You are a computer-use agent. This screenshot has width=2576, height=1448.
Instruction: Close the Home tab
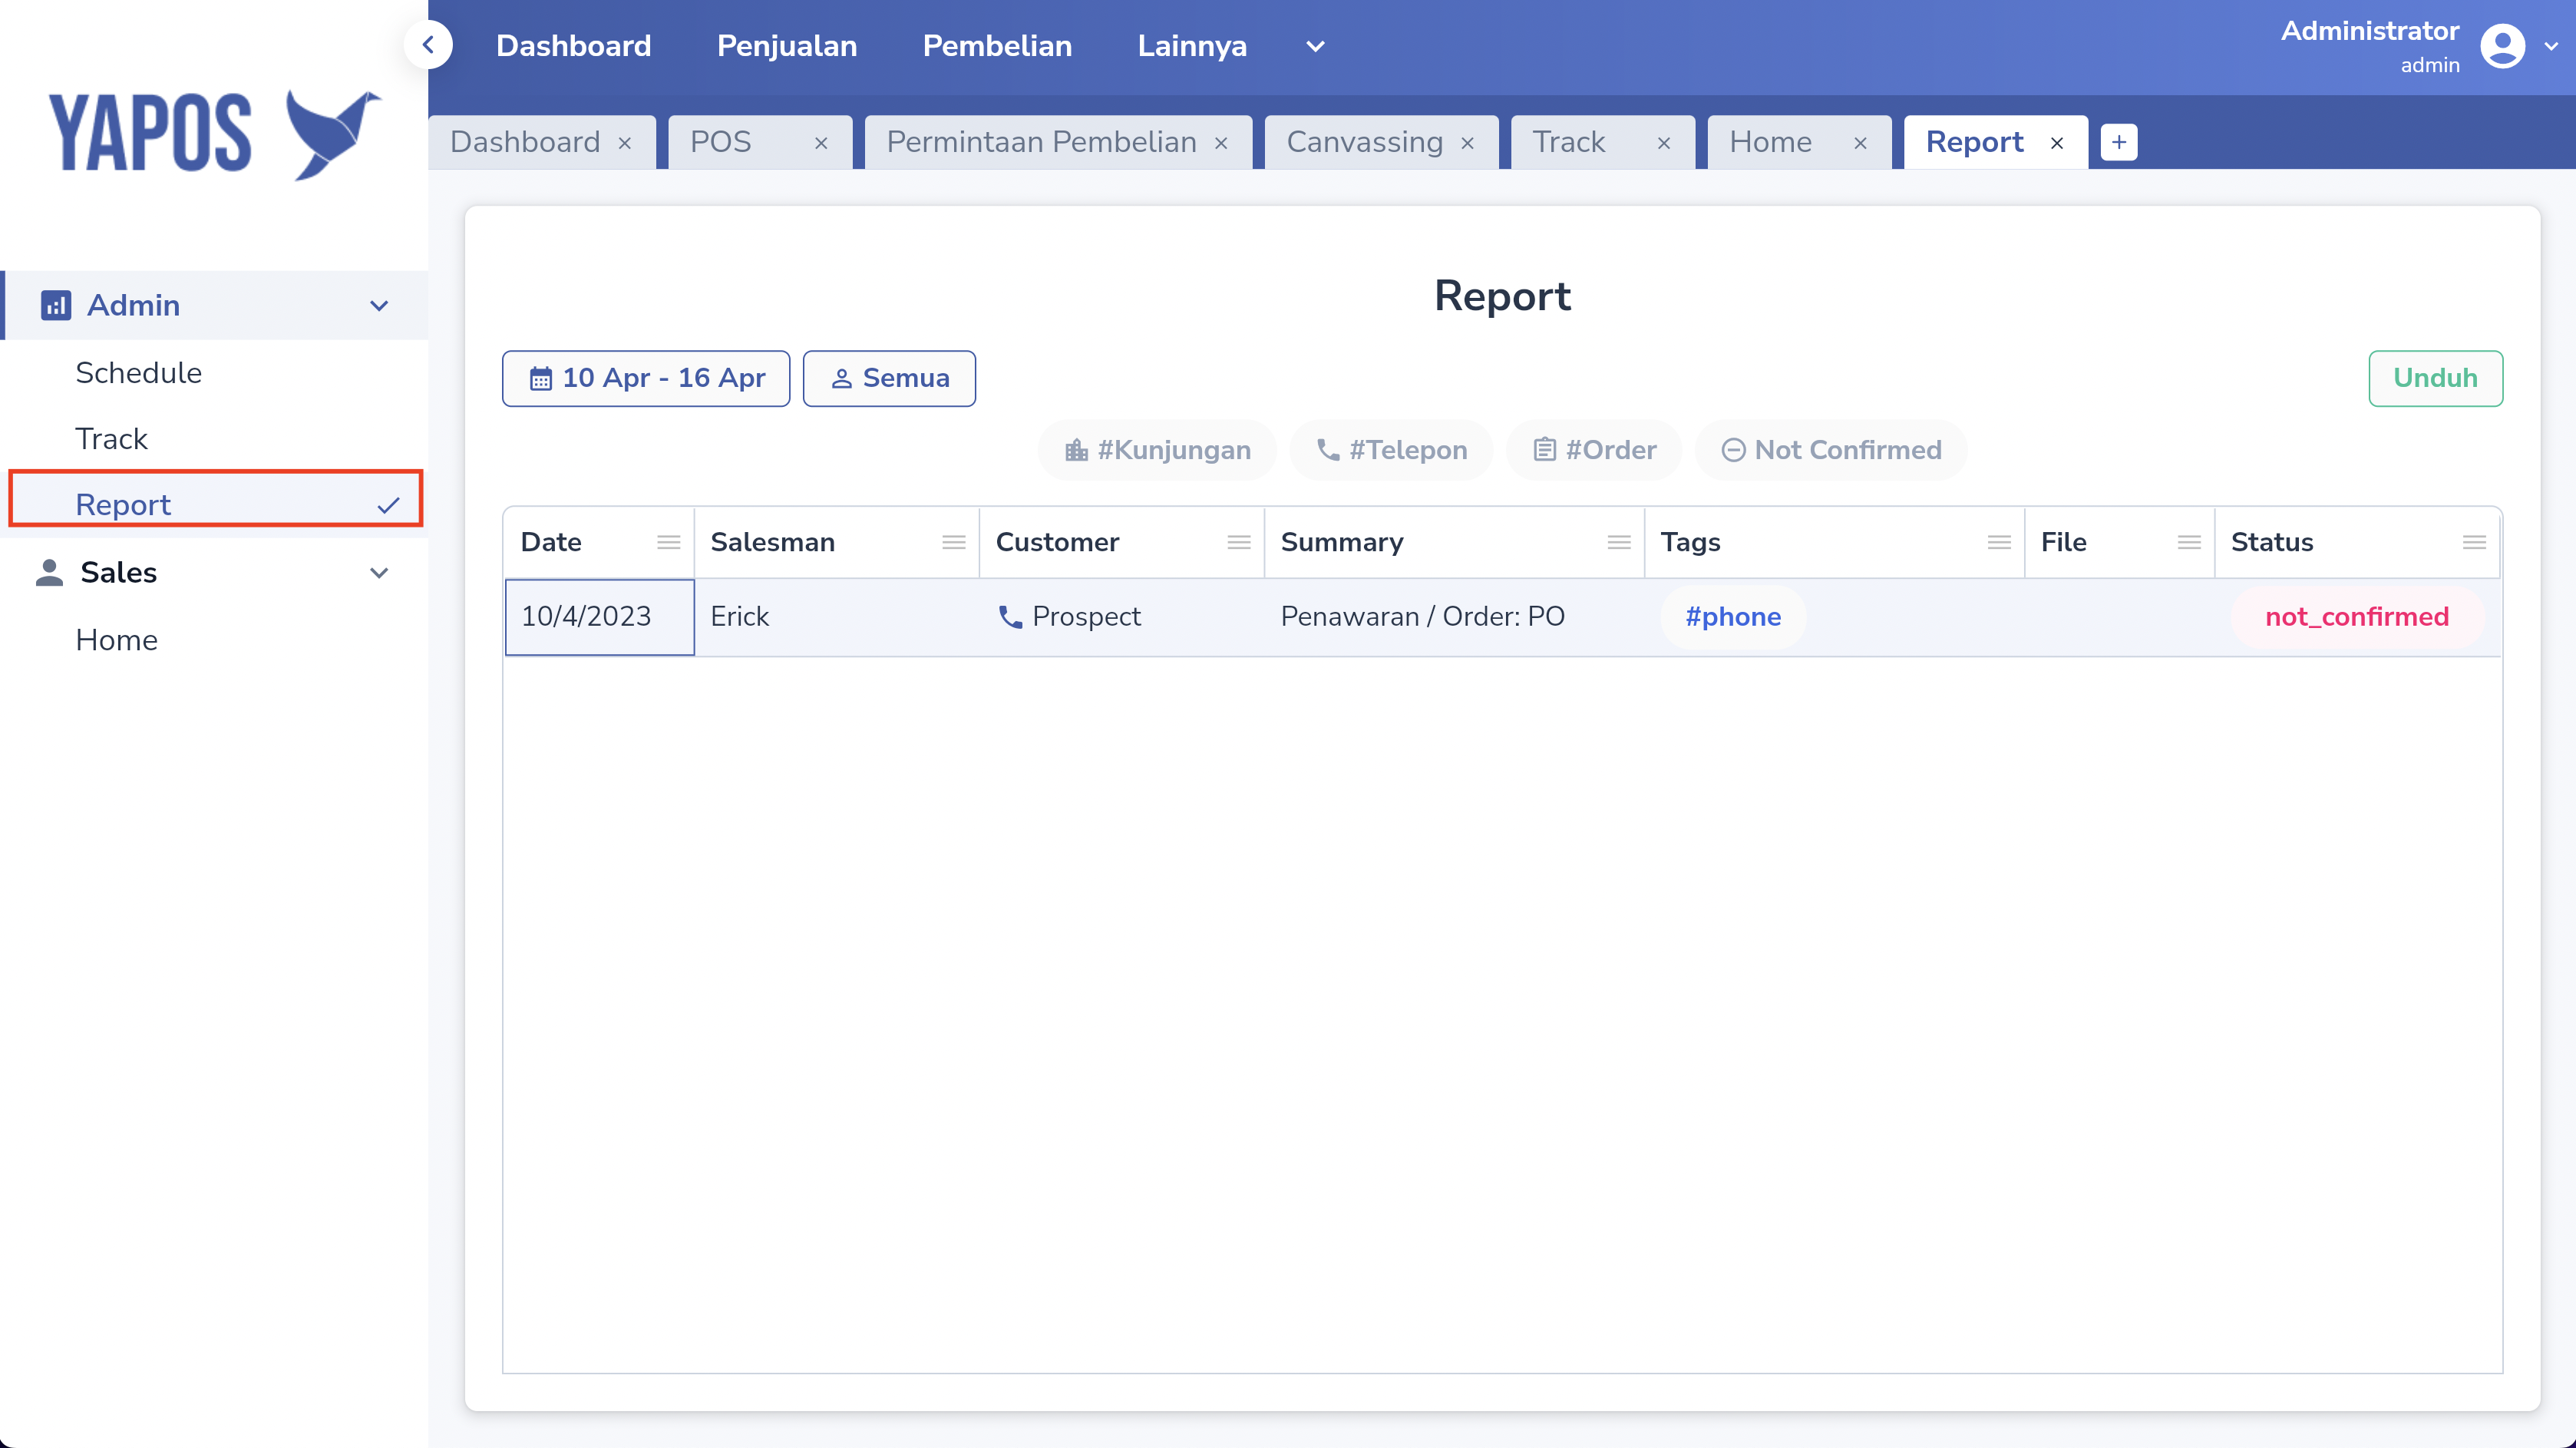click(x=1861, y=143)
